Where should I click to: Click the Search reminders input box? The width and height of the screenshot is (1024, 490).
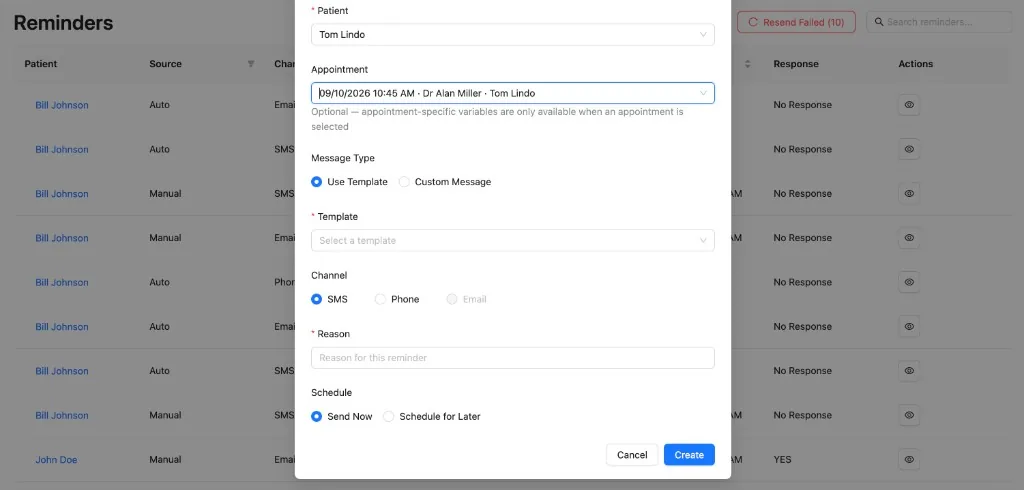[x=939, y=22]
